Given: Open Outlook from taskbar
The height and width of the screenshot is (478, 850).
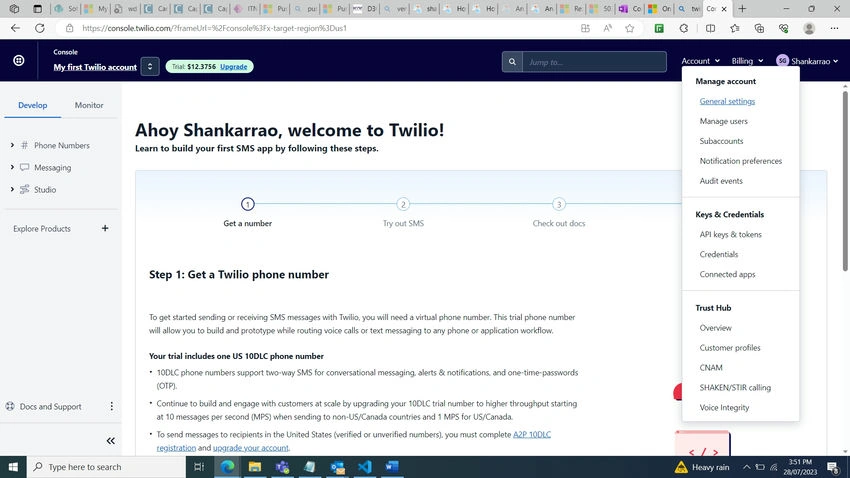Looking at the screenshot, I should 337,467.
